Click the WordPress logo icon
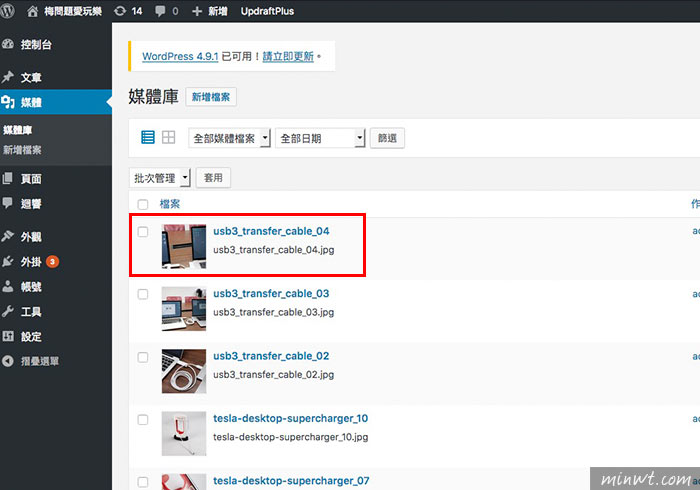The height and width of the screenshot is (490, 700). (x=6, y=10)
